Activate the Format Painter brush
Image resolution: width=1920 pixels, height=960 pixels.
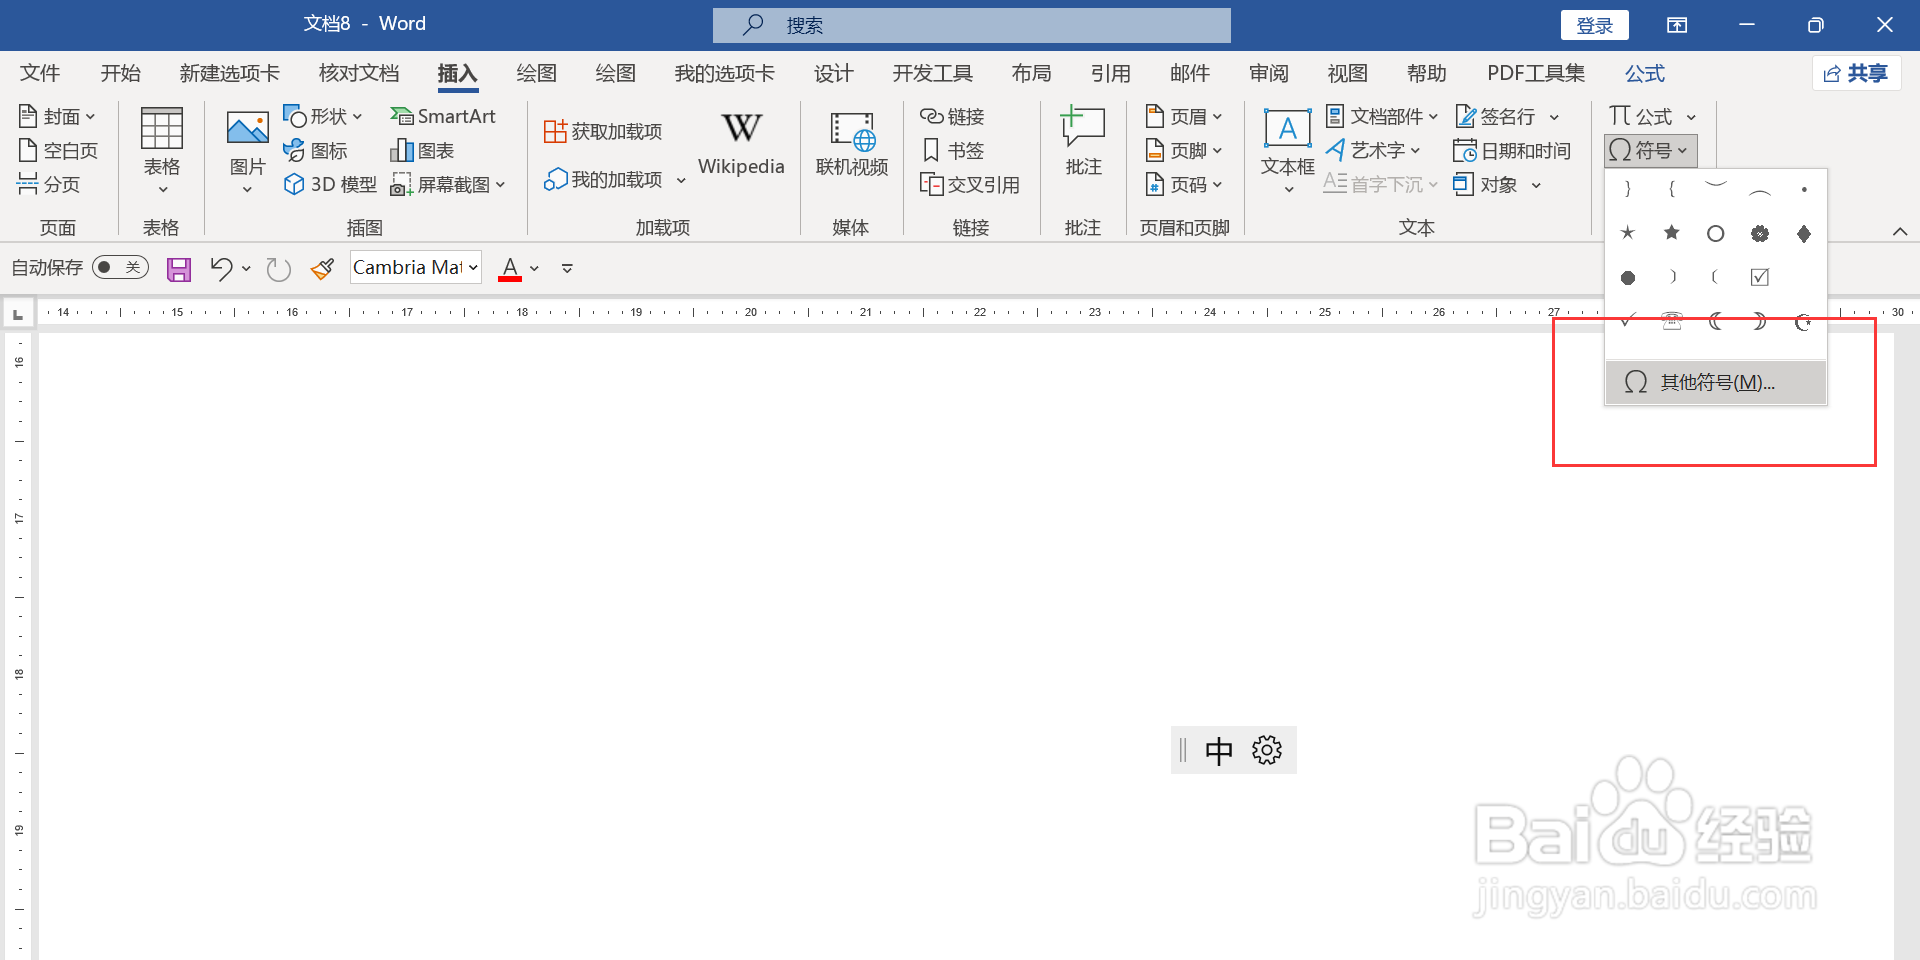point(322,269)
